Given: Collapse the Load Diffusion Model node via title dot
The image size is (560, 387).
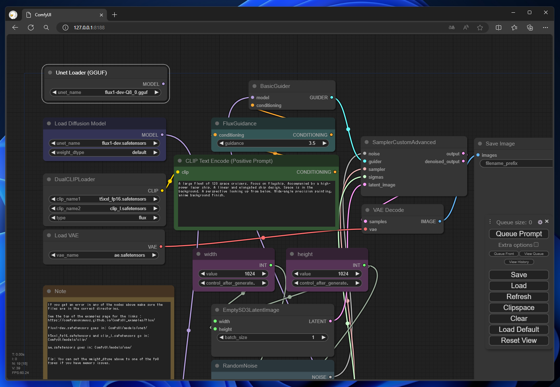Looking at the screenshot, I should click(49, 124).
